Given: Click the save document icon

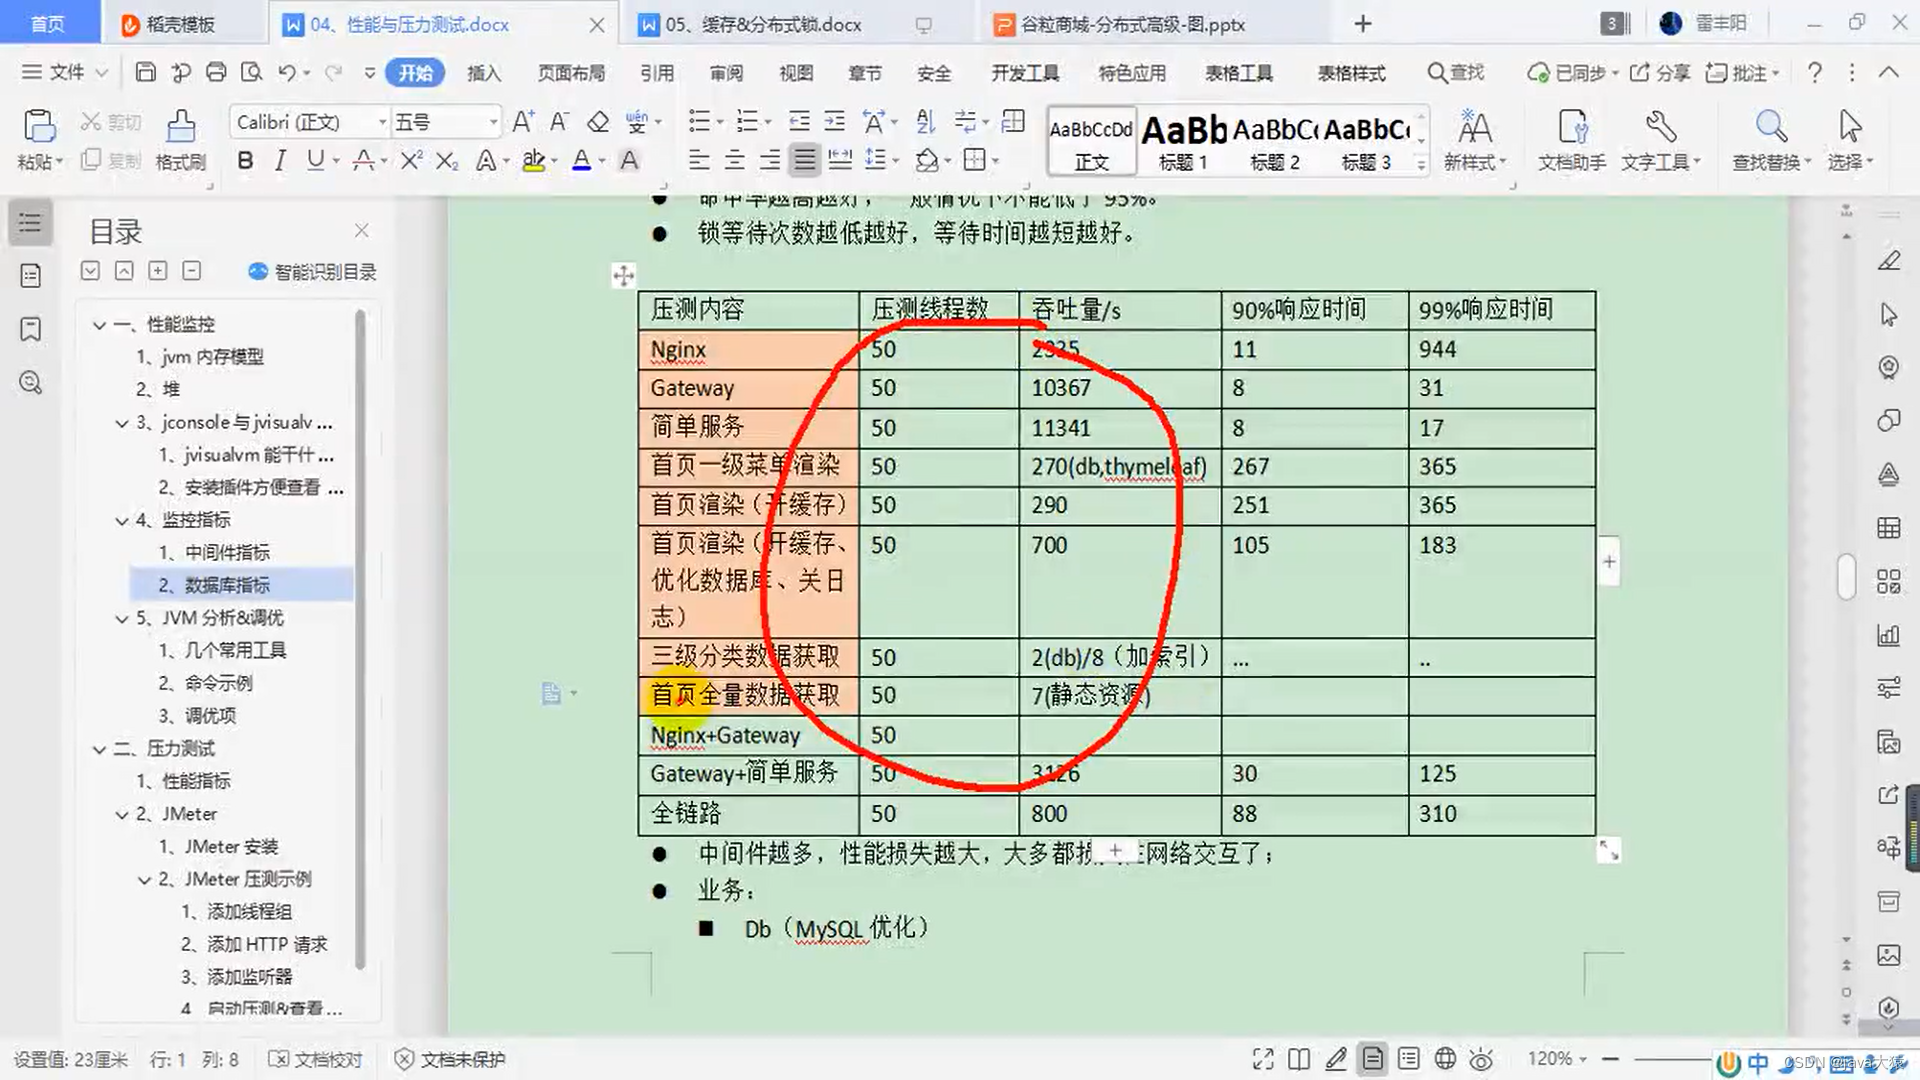Looking at the screenshot, I should [x=146, y=72].
